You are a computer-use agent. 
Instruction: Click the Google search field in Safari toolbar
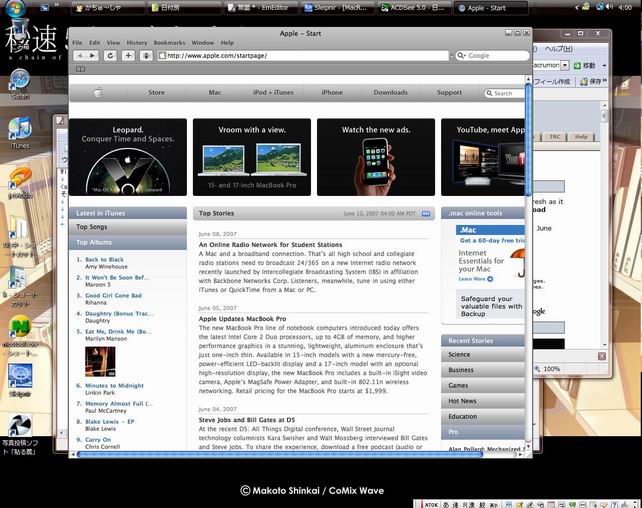(493, 56)
